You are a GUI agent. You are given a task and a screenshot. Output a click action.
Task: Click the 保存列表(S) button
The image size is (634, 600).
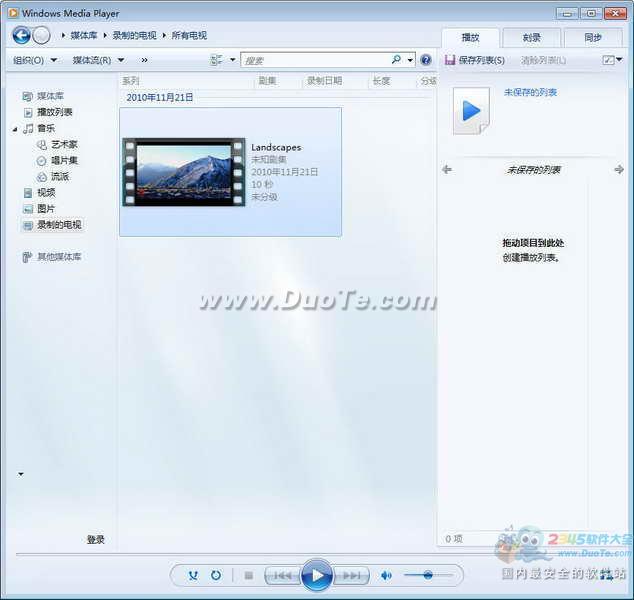click(475, 60)
